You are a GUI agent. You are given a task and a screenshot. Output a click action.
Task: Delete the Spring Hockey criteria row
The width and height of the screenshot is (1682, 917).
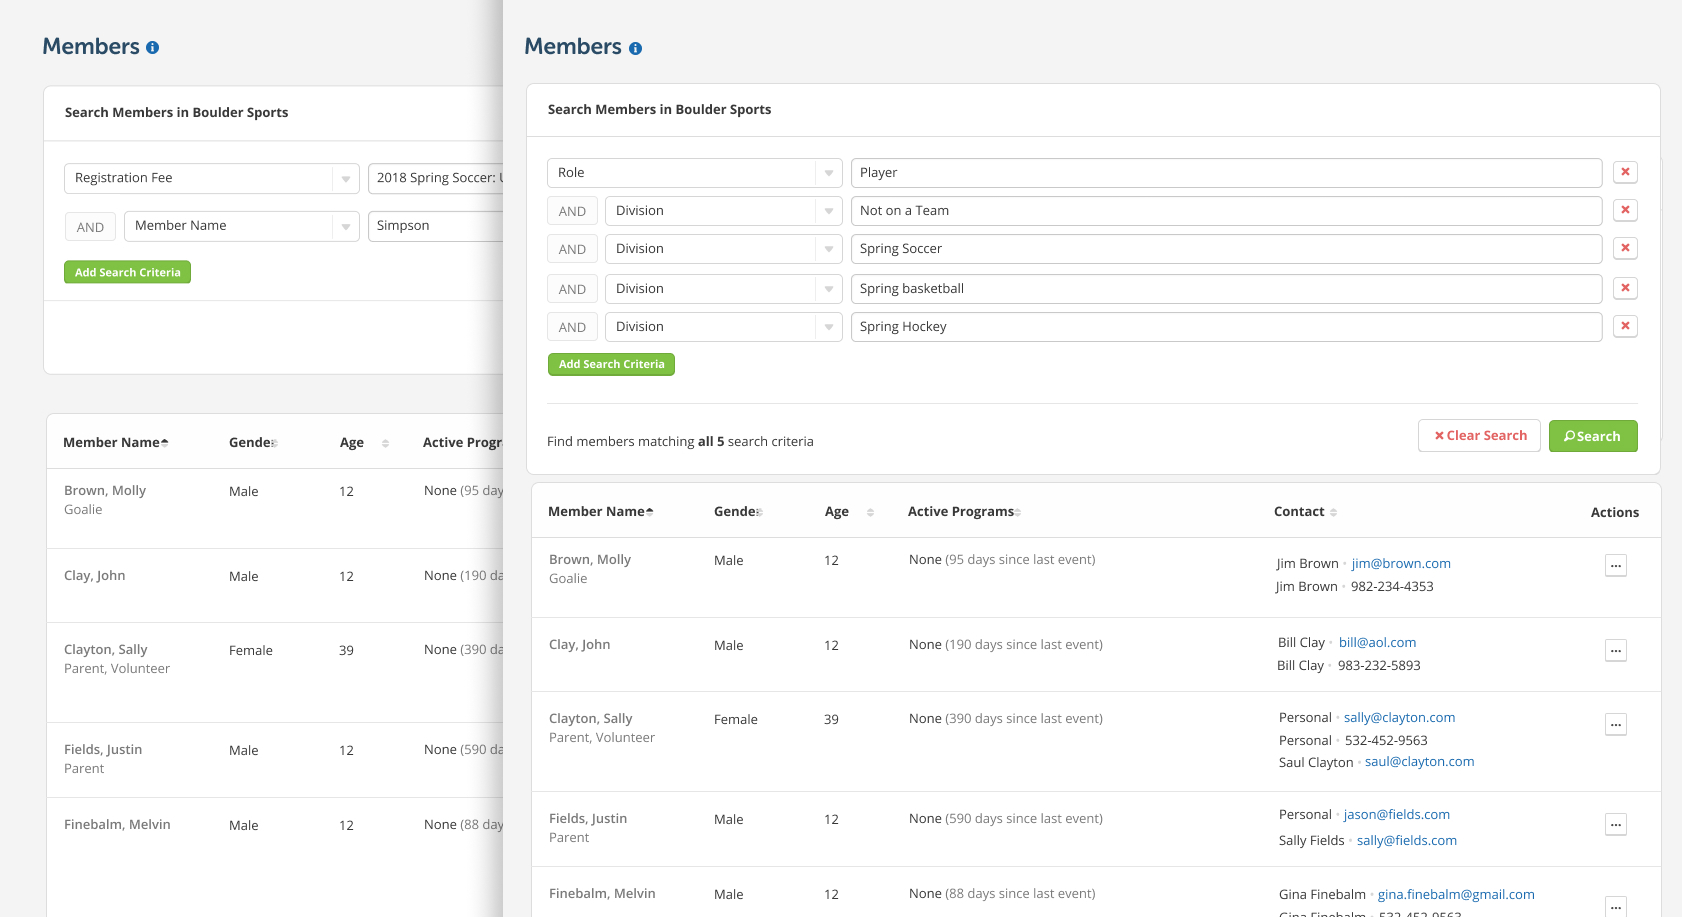click(1625, 326)
